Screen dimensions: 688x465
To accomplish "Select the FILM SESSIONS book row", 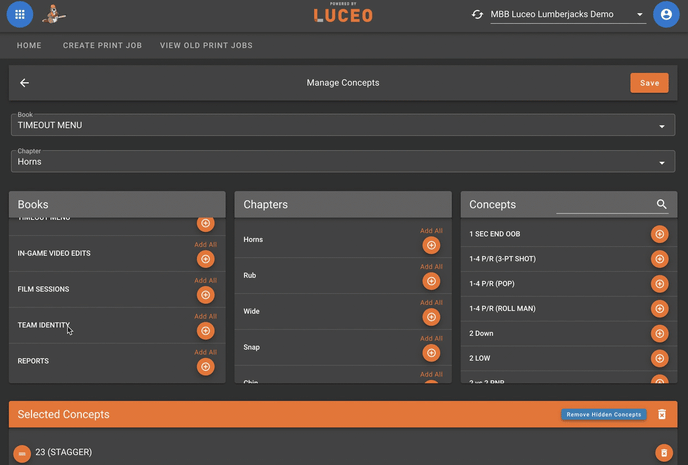I will [117, 289].
